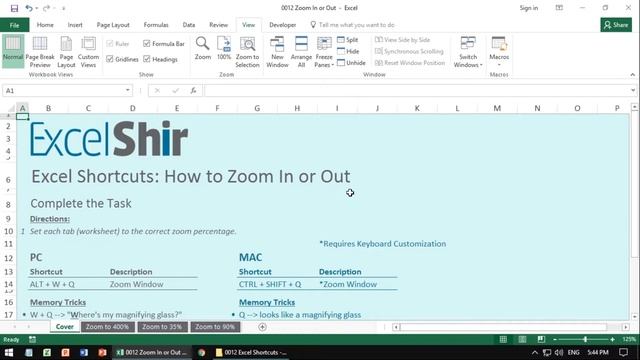Expand the formula bar
This screenshot has width=640, height=360.
[633, 91]
